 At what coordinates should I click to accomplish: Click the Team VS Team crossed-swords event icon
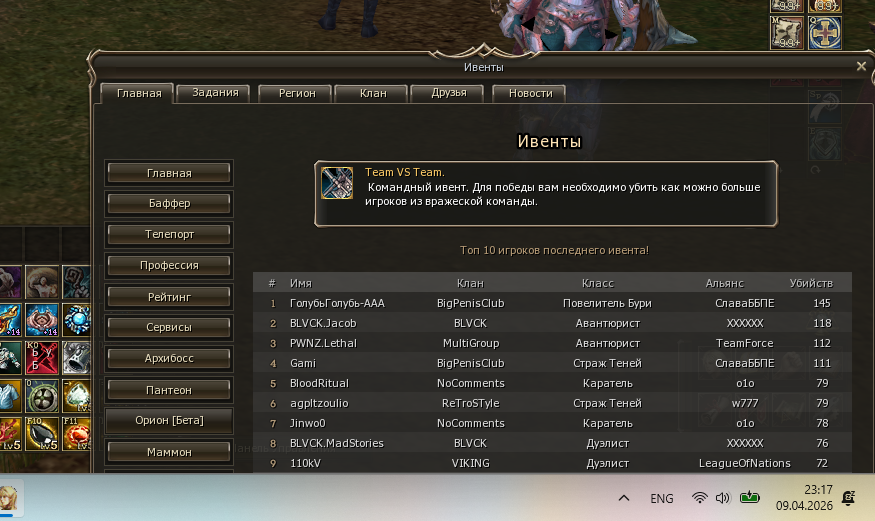pyautogui.click(x=337, y=183)
